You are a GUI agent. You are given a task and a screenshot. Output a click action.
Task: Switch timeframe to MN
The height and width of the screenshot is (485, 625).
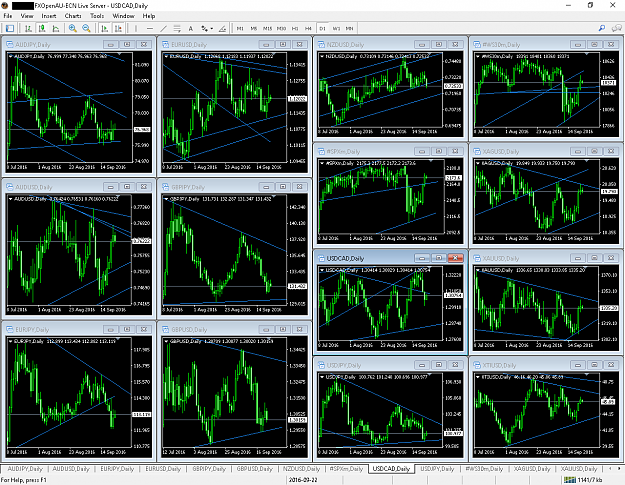pyautogui.click(x=350, y=29)
